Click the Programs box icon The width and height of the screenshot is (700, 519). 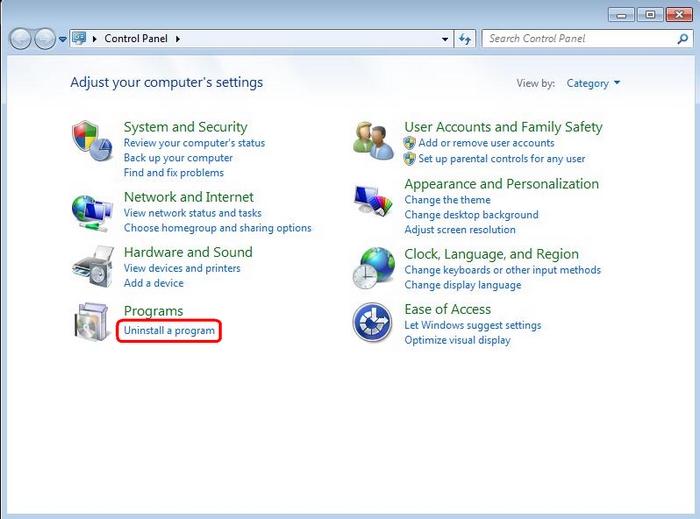(x=92, y=322)
